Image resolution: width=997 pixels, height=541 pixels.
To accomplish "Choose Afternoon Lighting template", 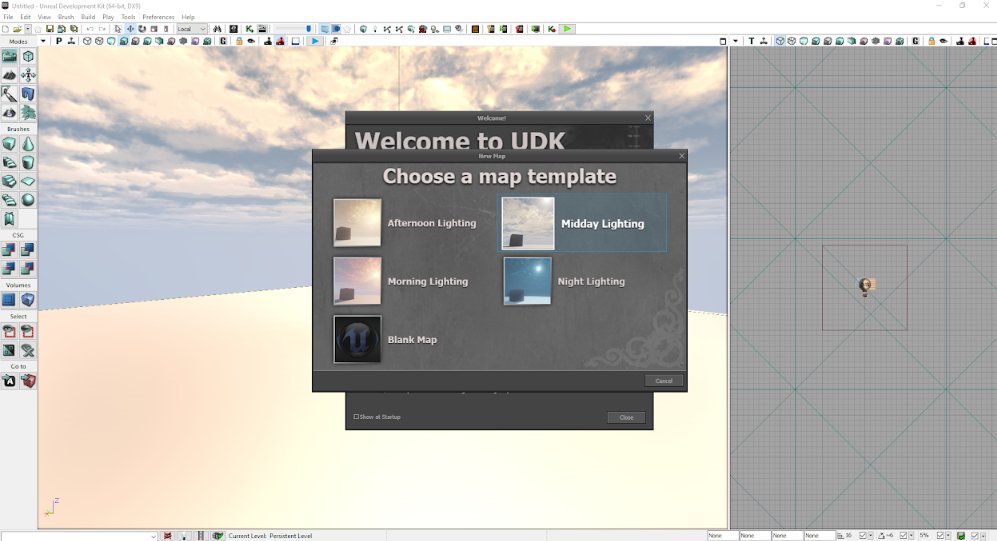I will point(405,223).
